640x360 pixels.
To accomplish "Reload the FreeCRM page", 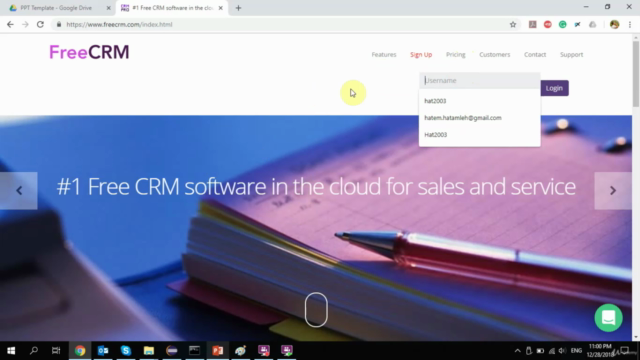I will click(40, 24).
